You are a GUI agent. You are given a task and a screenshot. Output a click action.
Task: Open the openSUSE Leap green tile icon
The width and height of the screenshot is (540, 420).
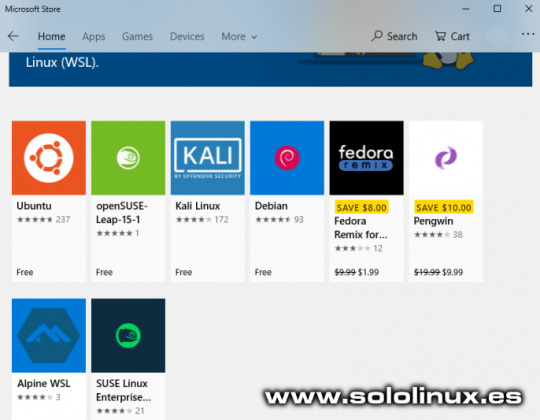128,158
